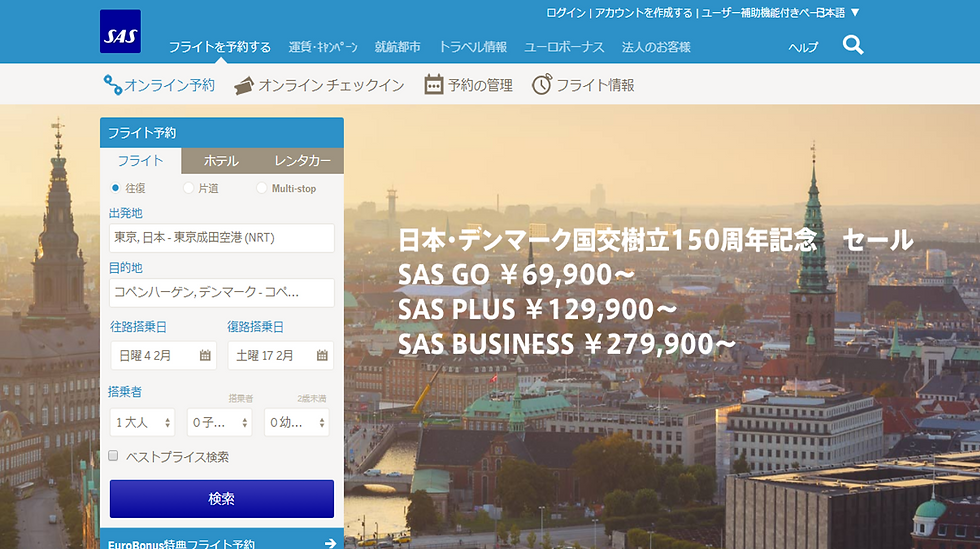Viewport: 980px width, 549px height.
Task: Open the outbound date calendar icon
Action: (x=205, y=355)
